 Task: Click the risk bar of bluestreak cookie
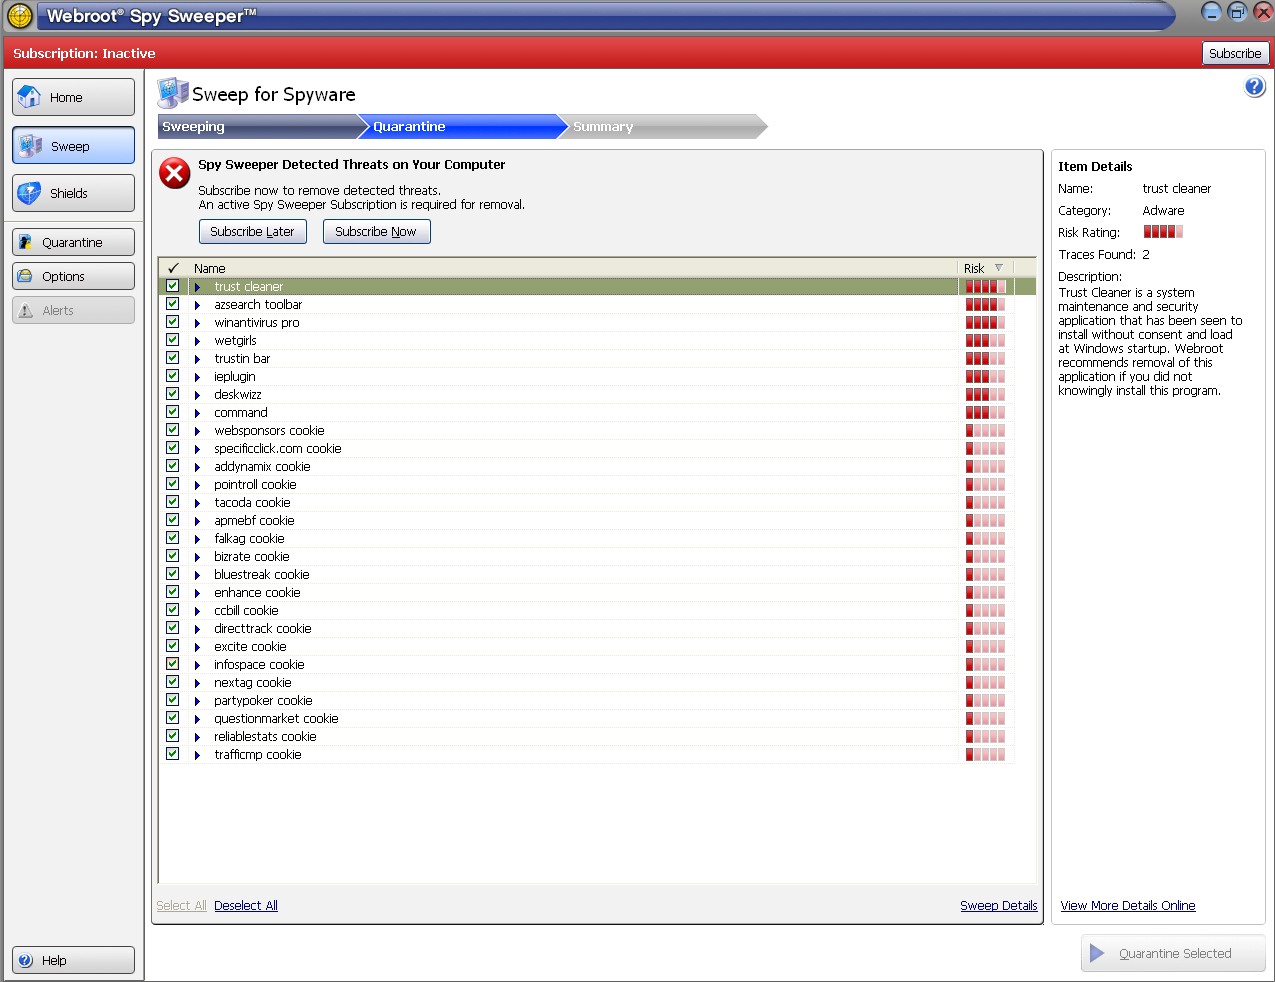(985, 574)
